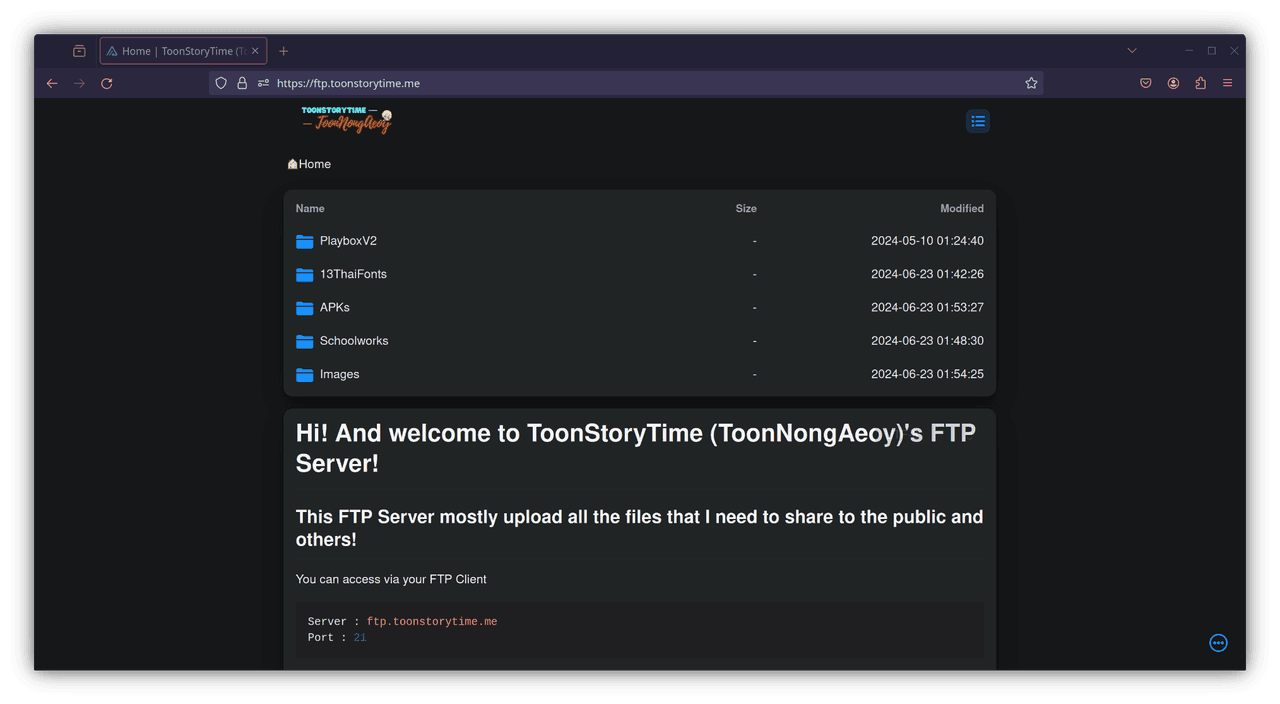Open the PlayboxV2 folder
The image size is (1280, 704).
point(347,241)
